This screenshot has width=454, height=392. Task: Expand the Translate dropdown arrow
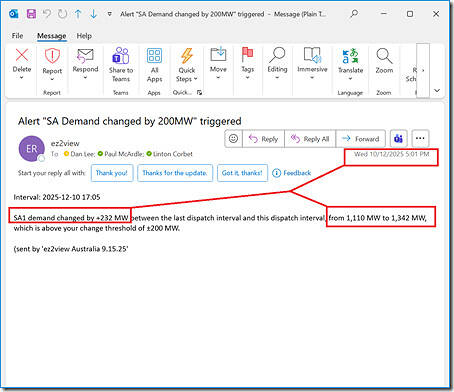point(350,79)
